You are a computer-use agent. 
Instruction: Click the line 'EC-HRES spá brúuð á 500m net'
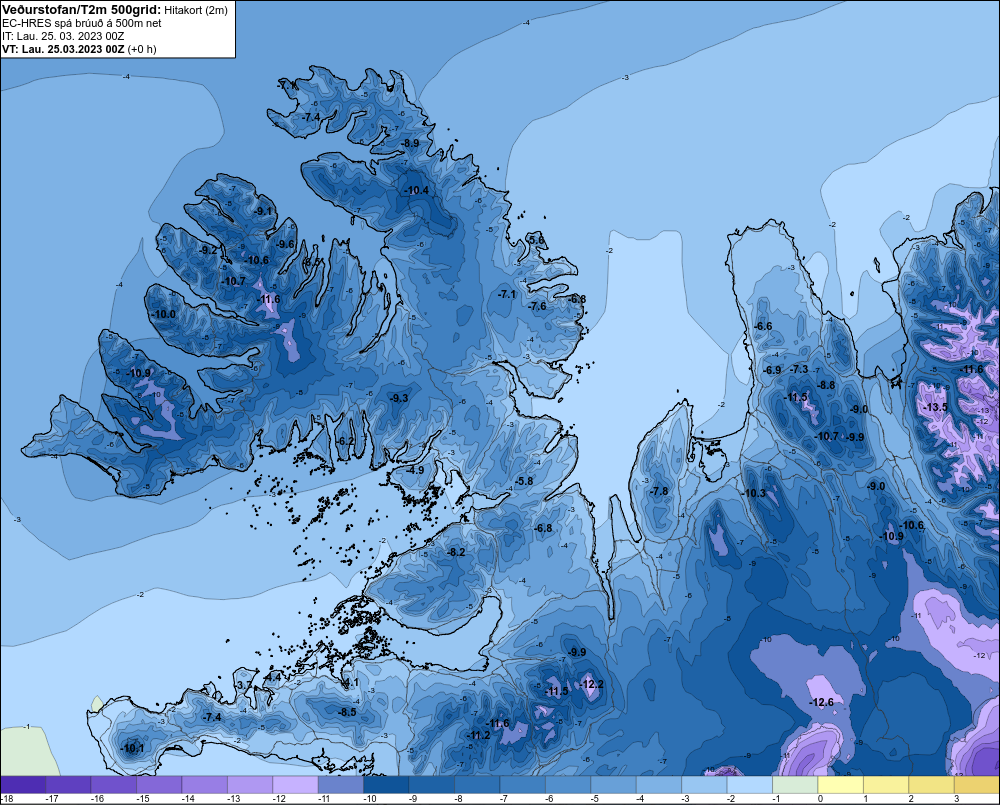(82, 23)
